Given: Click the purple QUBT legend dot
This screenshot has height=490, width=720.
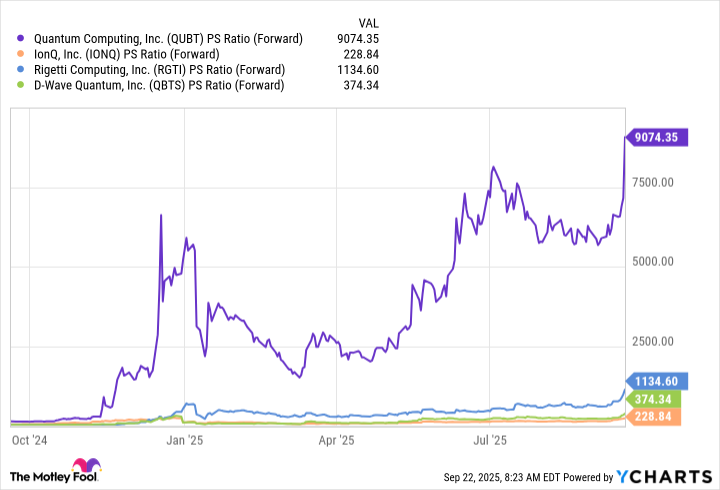Looking at the screenshot, I should coord(21,39).
